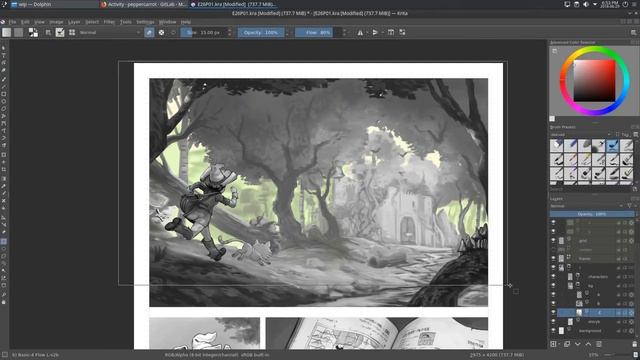The width and height of the screenshot is (640, 360).
Task: Toggle visibility of the selected highlighted layer
Action: click(553, 313)
